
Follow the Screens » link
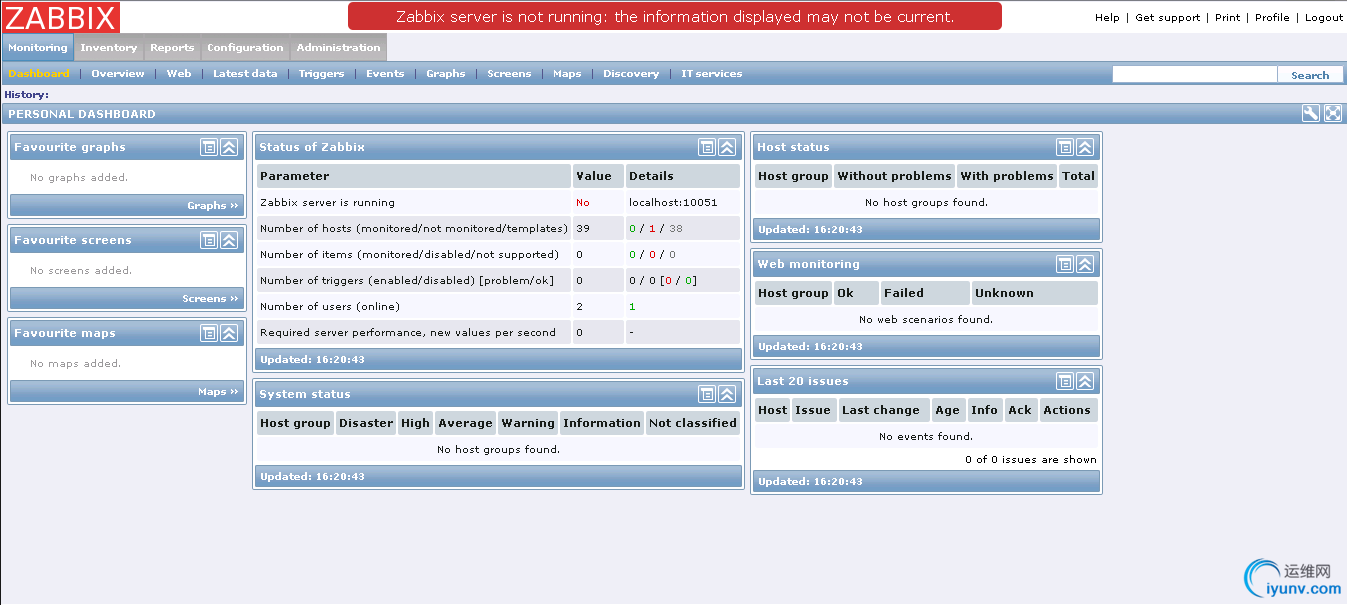coord(211,299)
